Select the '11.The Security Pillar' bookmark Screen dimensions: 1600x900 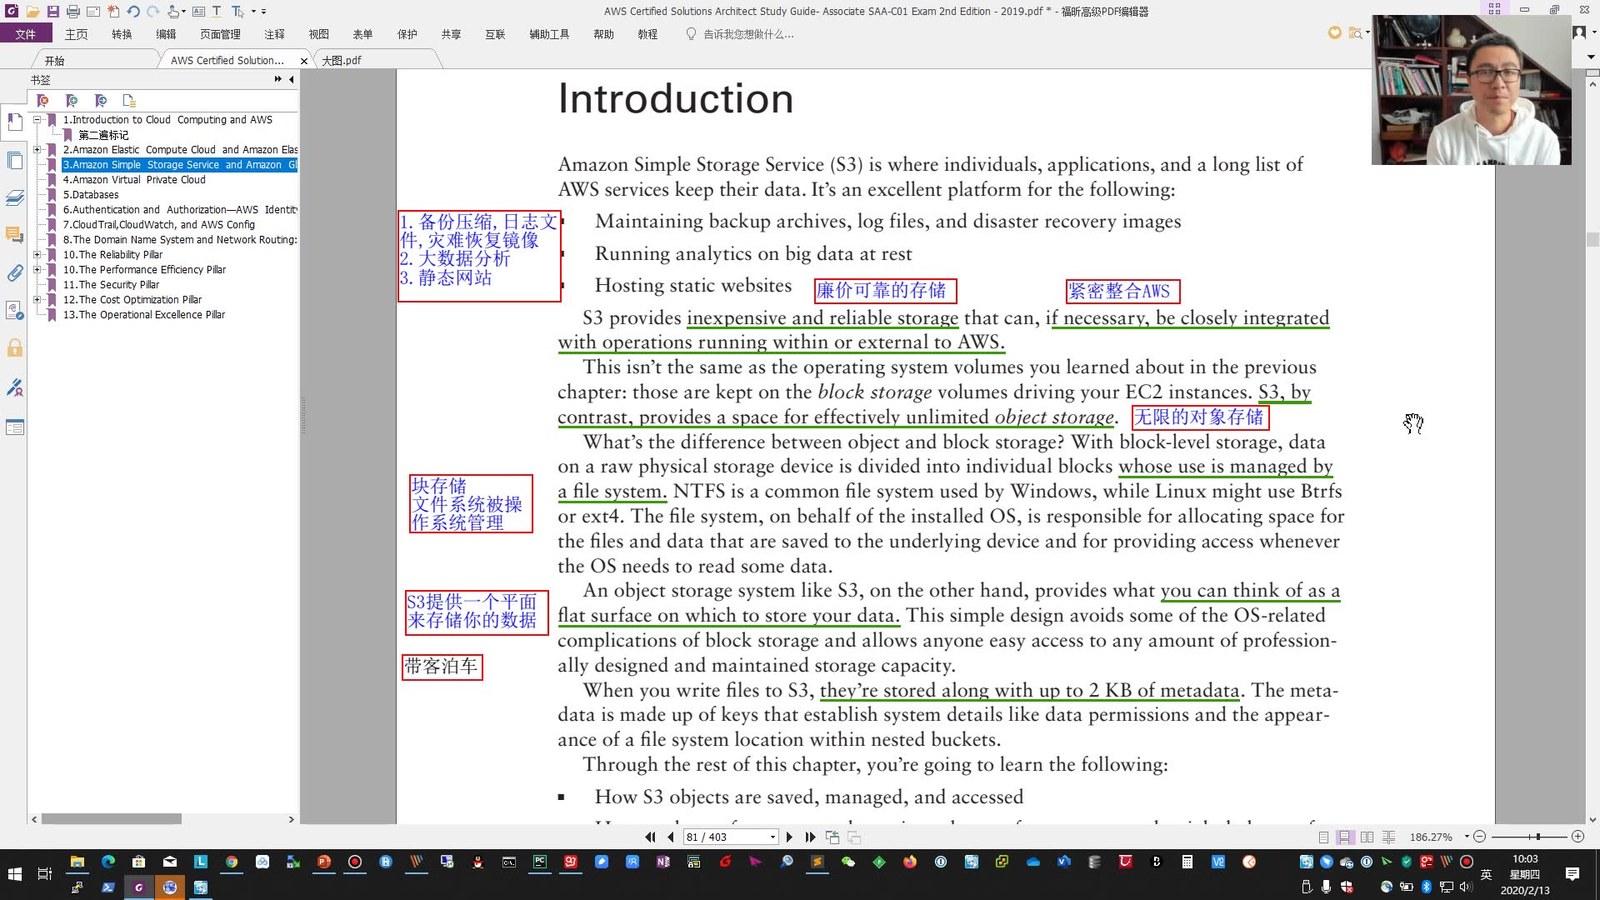[111, 285]
